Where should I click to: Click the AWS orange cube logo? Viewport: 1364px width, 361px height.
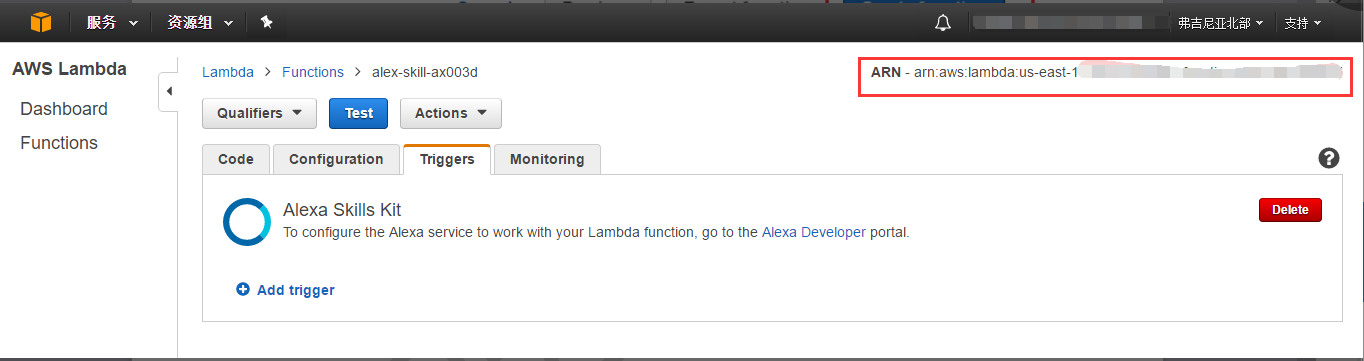pos(40,21)
